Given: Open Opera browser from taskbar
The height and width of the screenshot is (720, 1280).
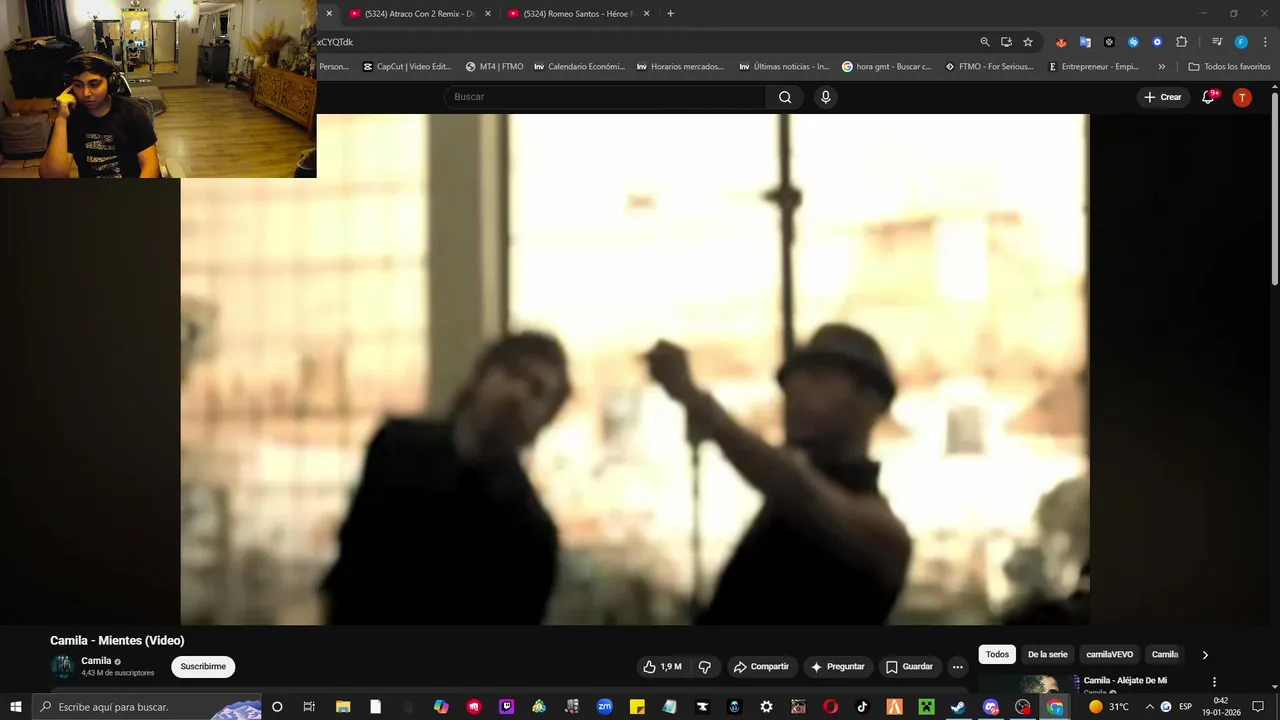Looking at the screenshot, I should point(830,707).
